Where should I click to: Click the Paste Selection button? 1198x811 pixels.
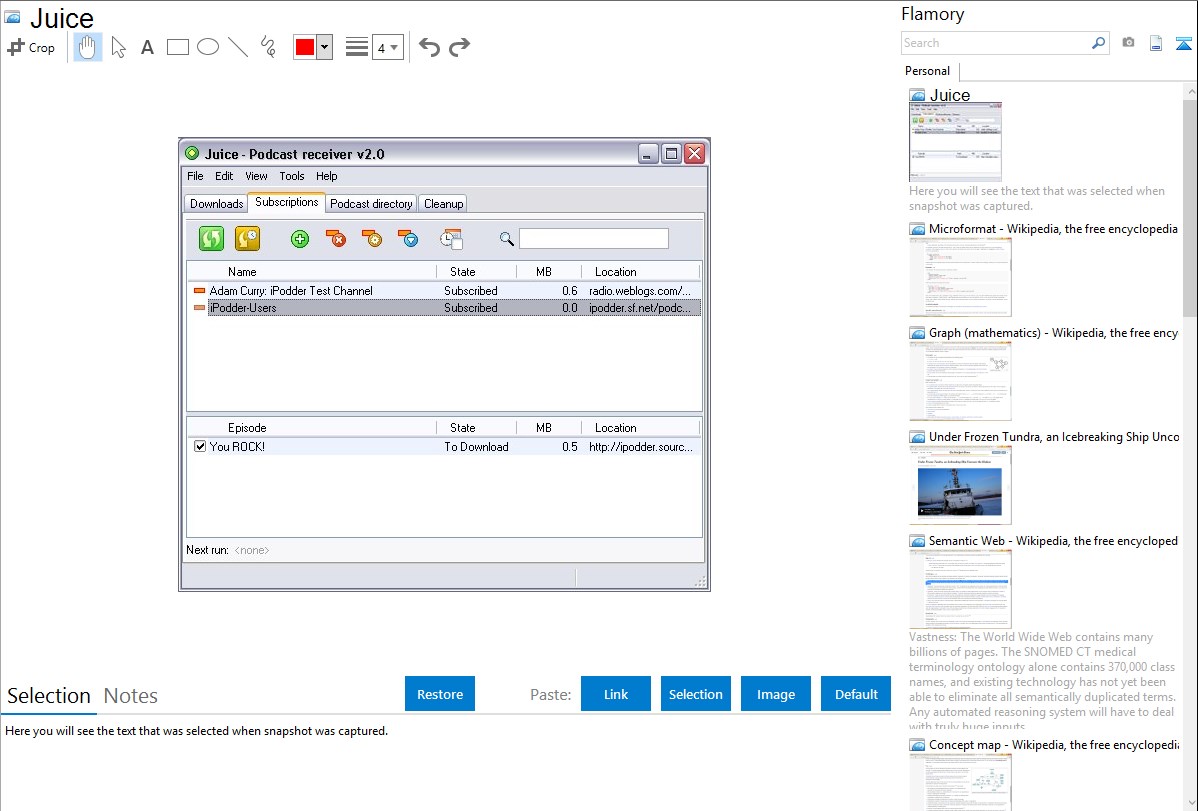[x=695, y=694]
